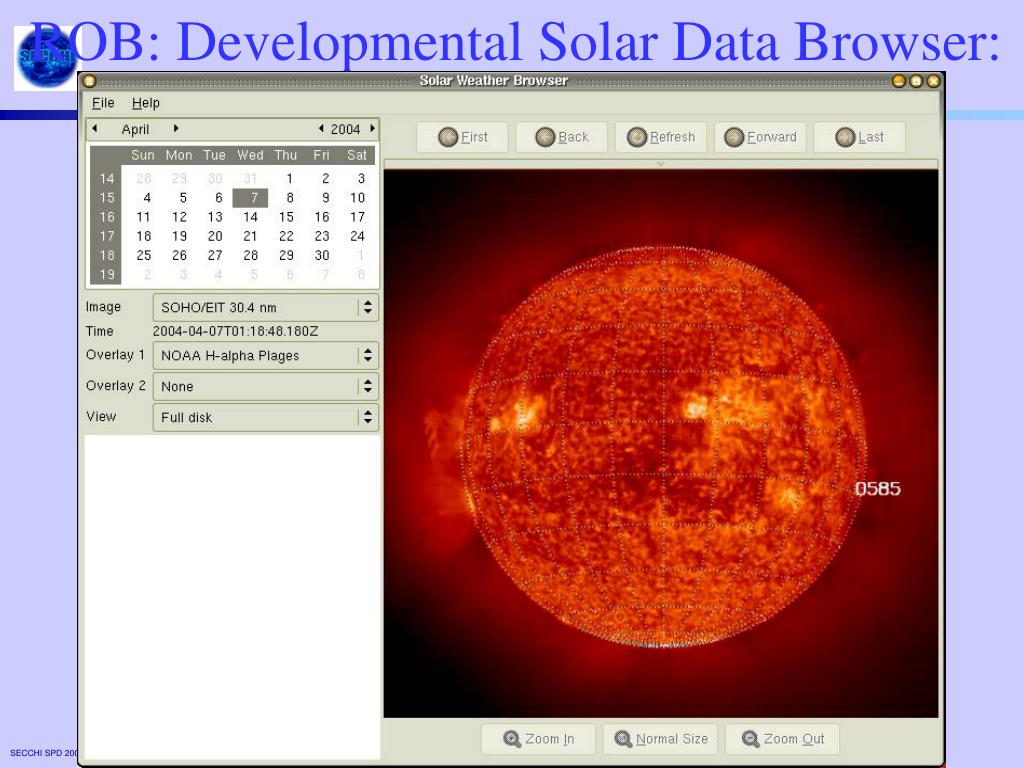Click the 0585 active region label

tap(878, 488)
